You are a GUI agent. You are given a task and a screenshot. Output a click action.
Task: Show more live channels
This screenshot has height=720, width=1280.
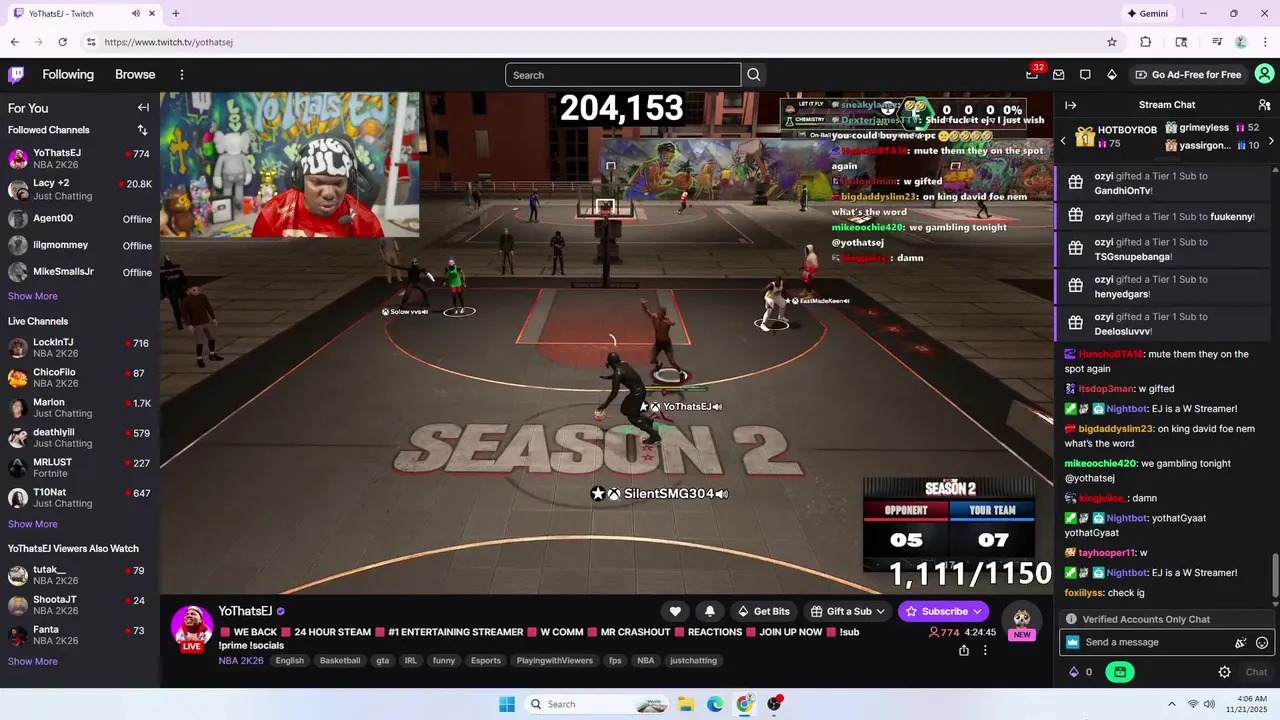(33, 524)
